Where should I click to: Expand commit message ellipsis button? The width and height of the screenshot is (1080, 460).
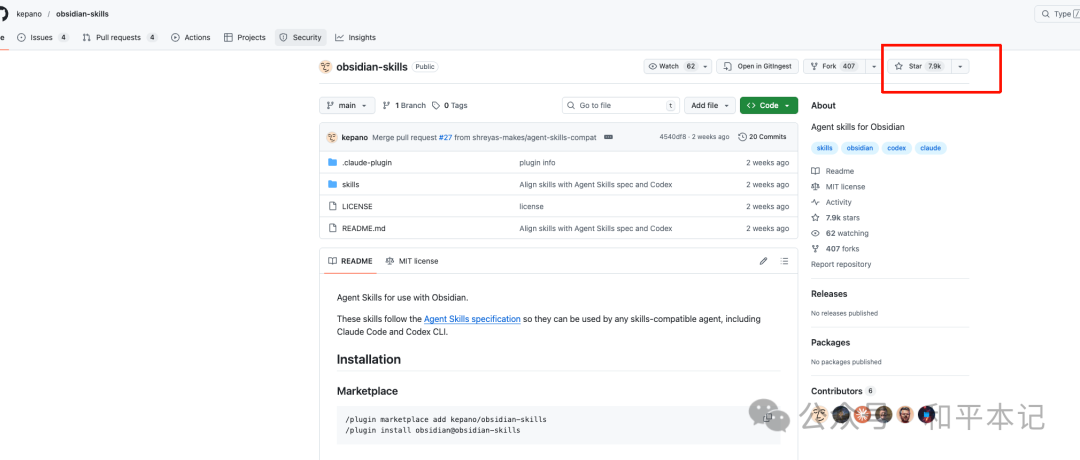click(608, 137)
